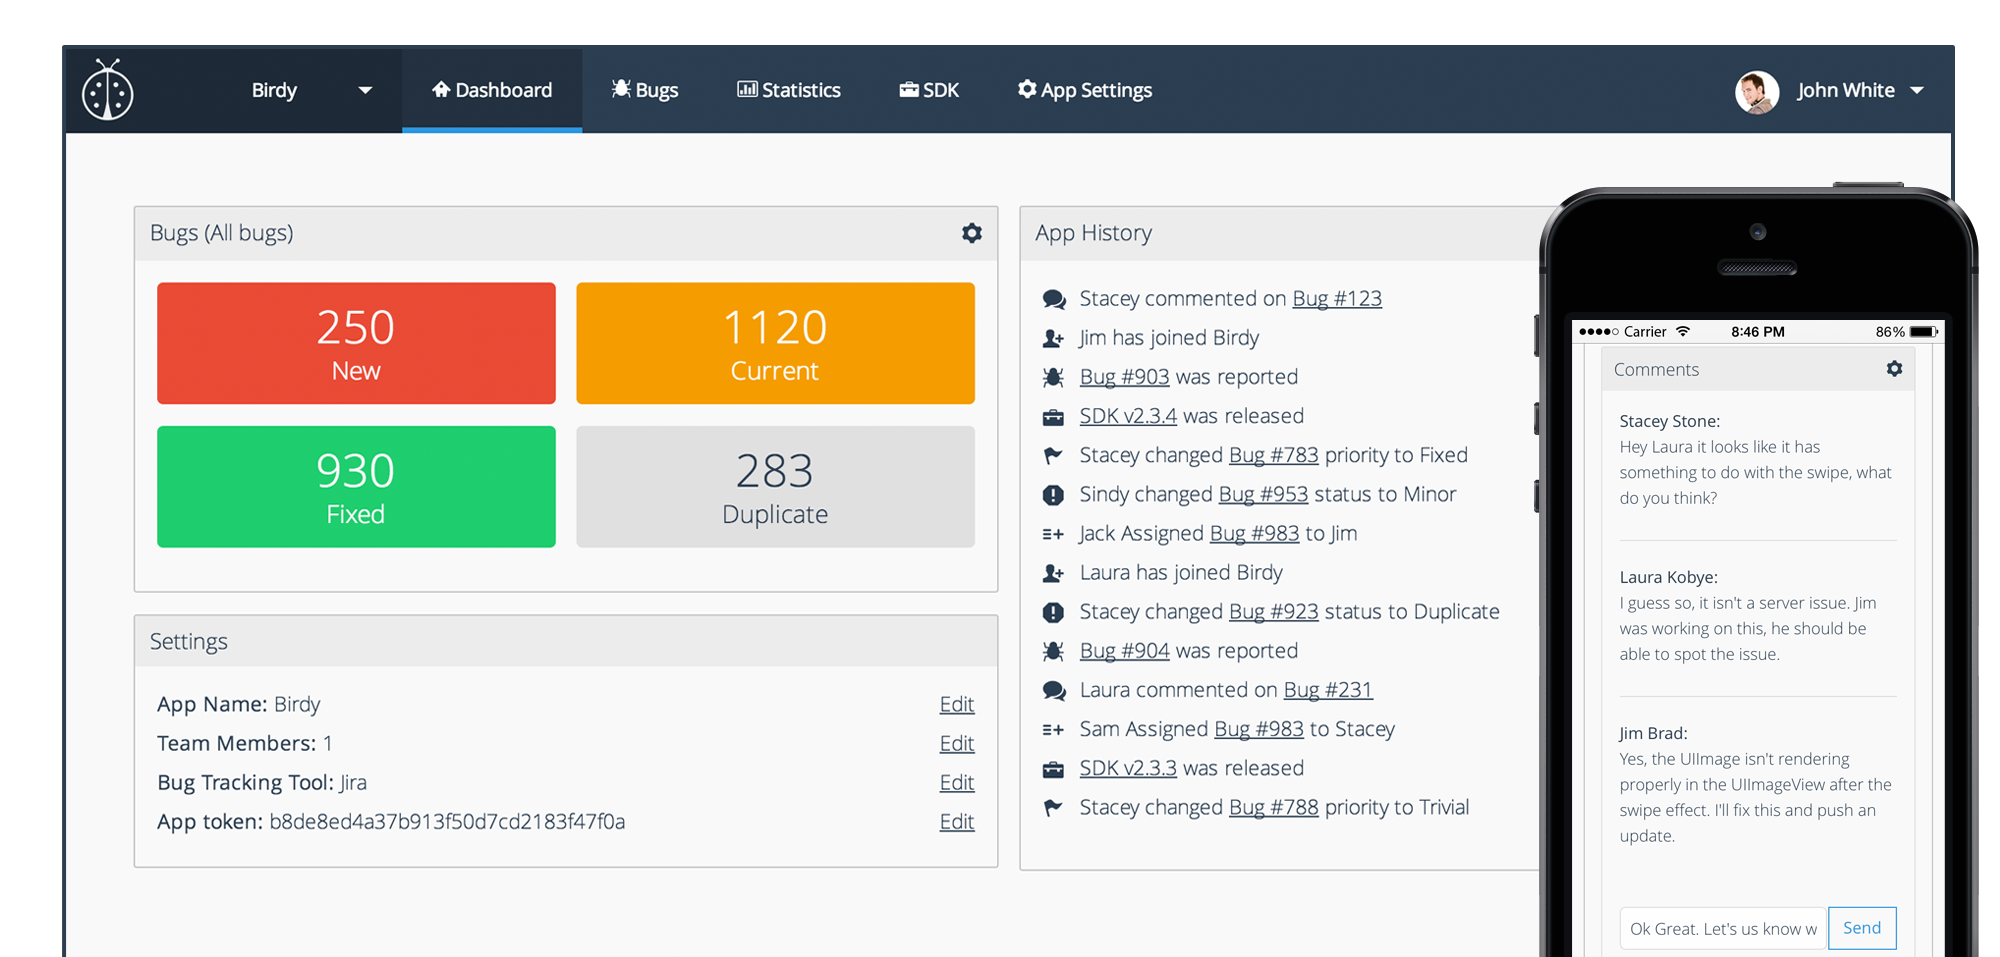Viewport: 2000px width, 957px height.
Task: Click the SDK release box icon near SDK v2.3.4
Action: coord(1053,416)
